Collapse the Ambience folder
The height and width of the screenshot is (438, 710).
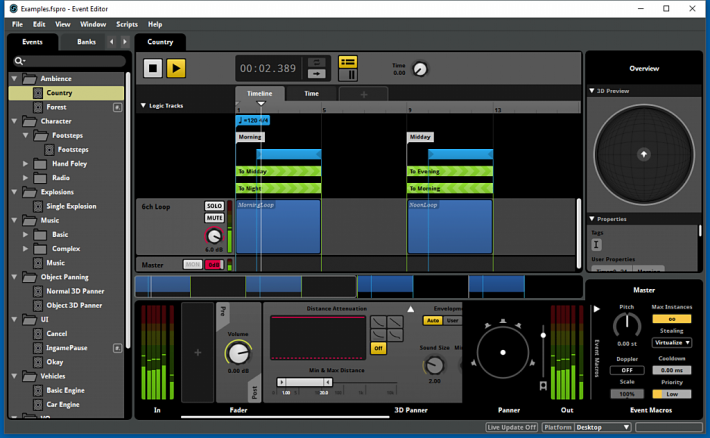[x=14, y=79]
